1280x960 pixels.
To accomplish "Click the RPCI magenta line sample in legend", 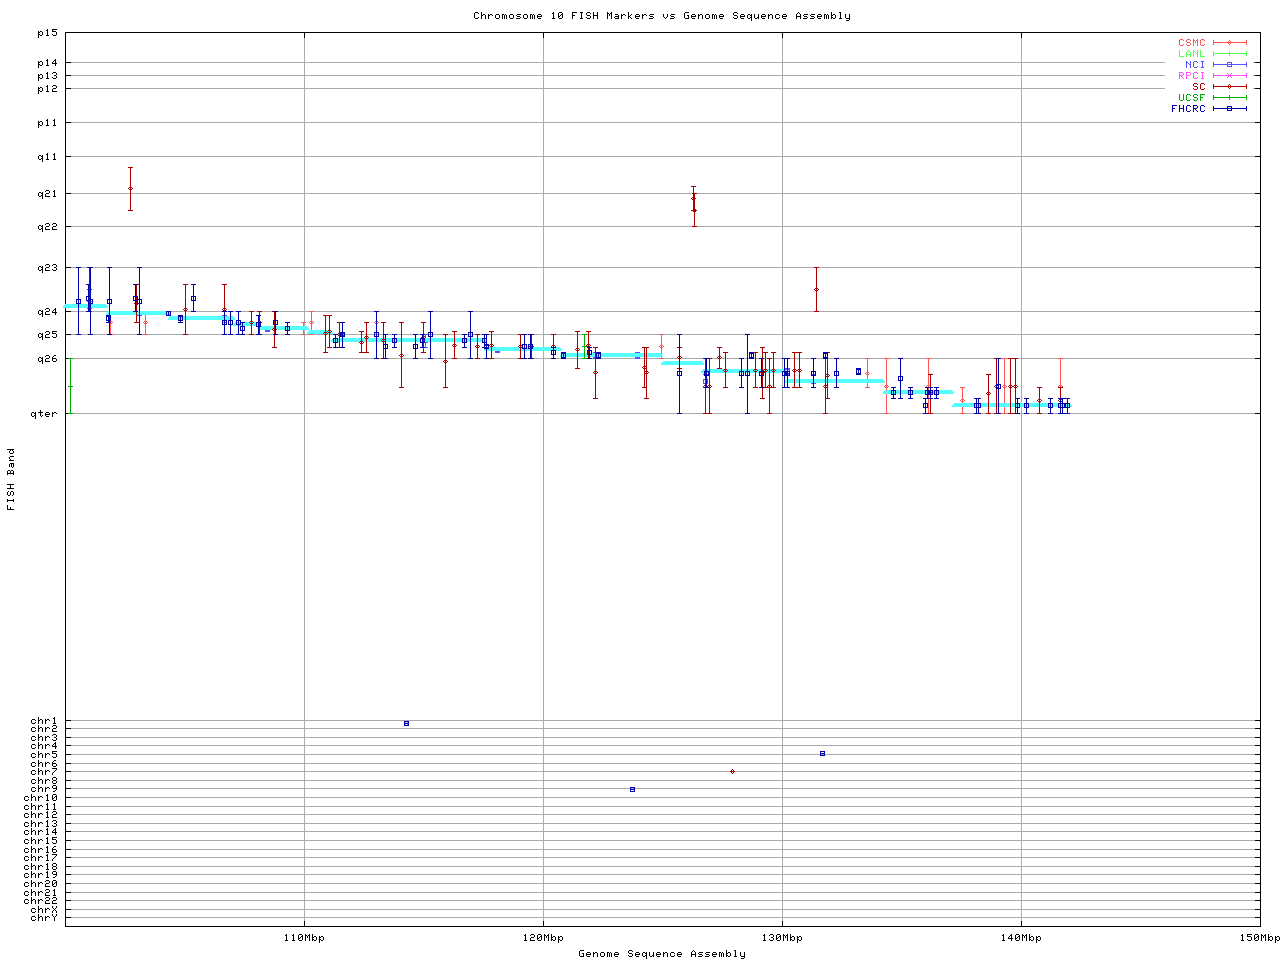I will [x=1229, y=76].
